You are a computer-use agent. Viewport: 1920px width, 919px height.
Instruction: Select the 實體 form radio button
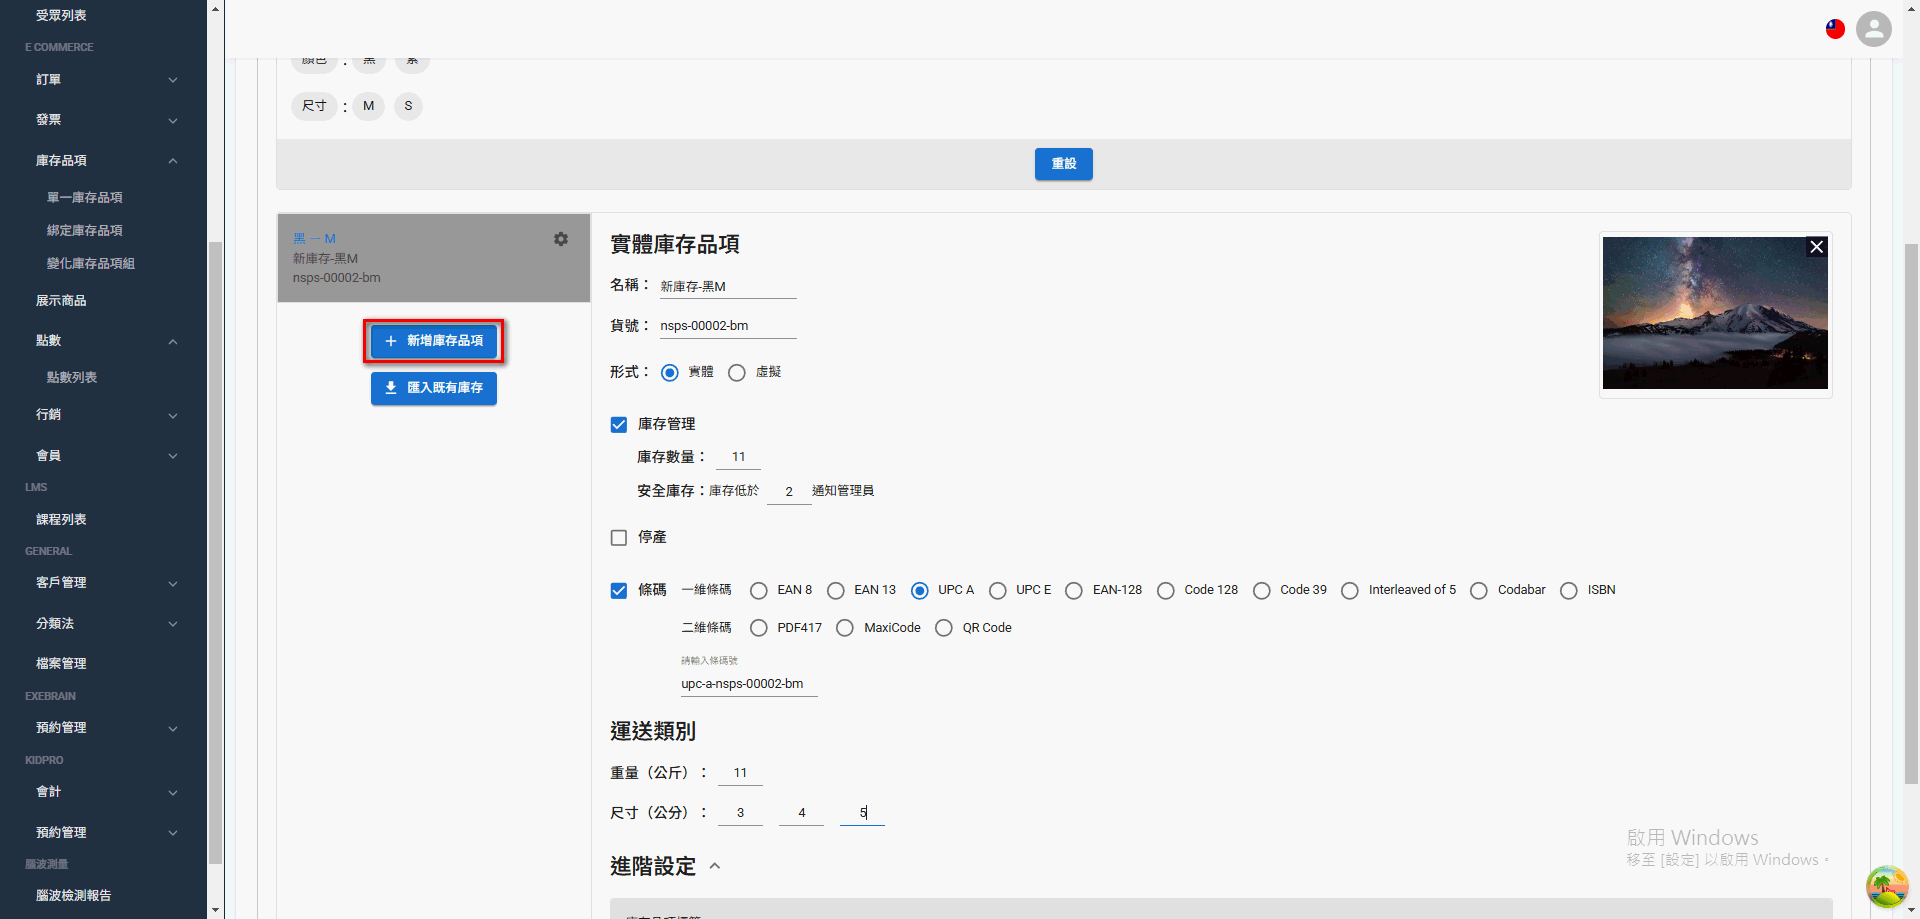(x=670, y=373)
